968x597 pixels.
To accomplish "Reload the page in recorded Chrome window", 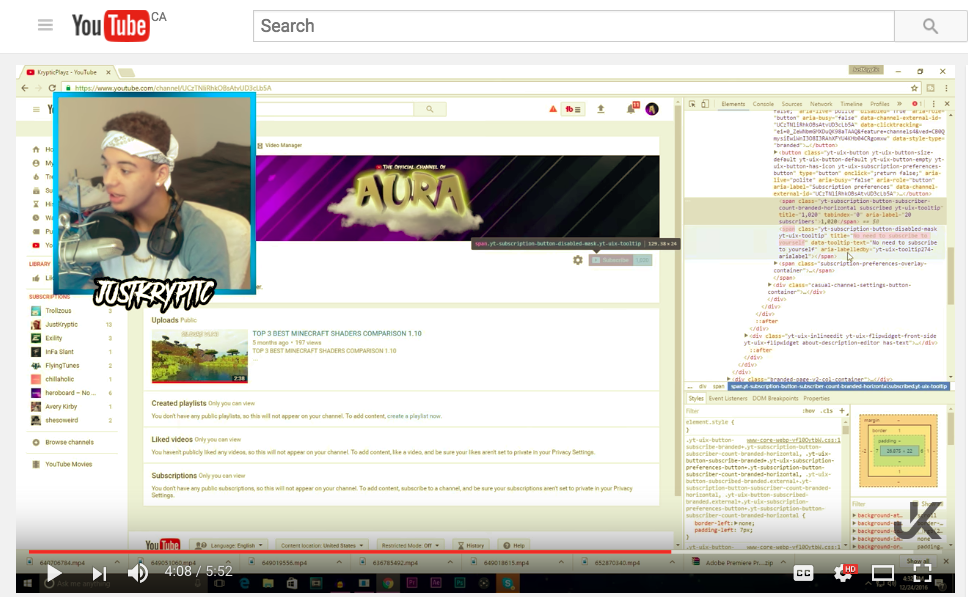I will coord(52,88).
